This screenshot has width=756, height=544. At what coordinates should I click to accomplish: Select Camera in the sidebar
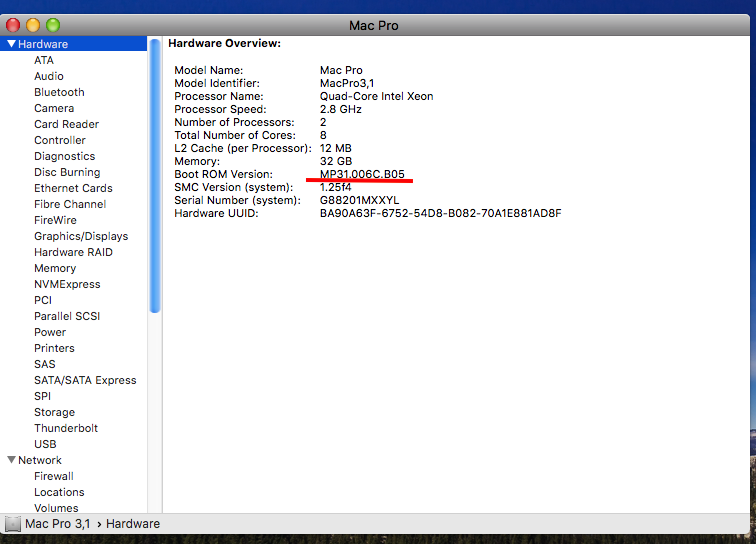tap(54, 108)
